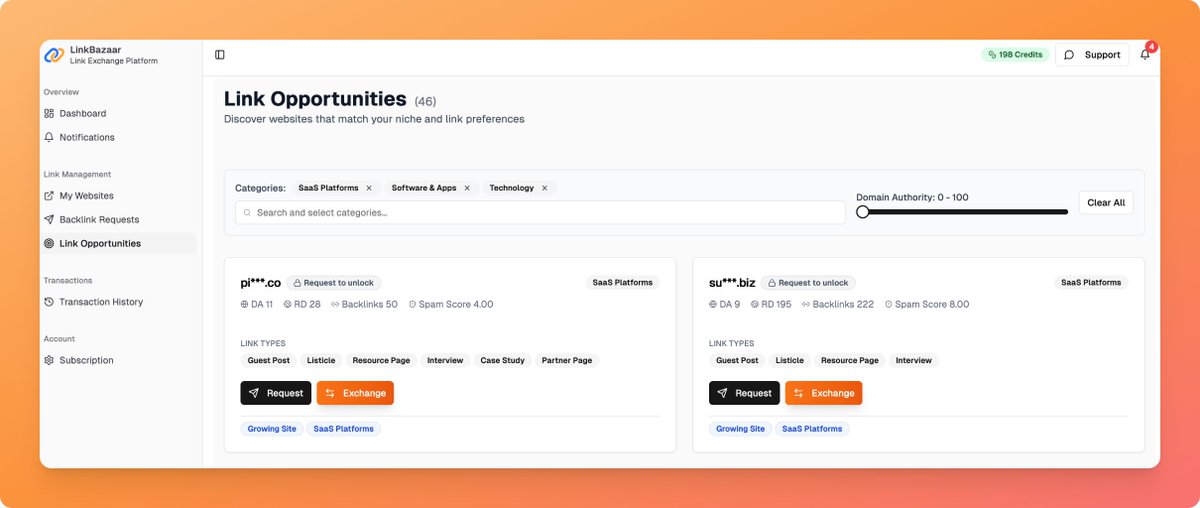Viewport: 1200px width, 508px height.
Task: Click Growing Site tag on pi***.co card
Action: point(271,429)
